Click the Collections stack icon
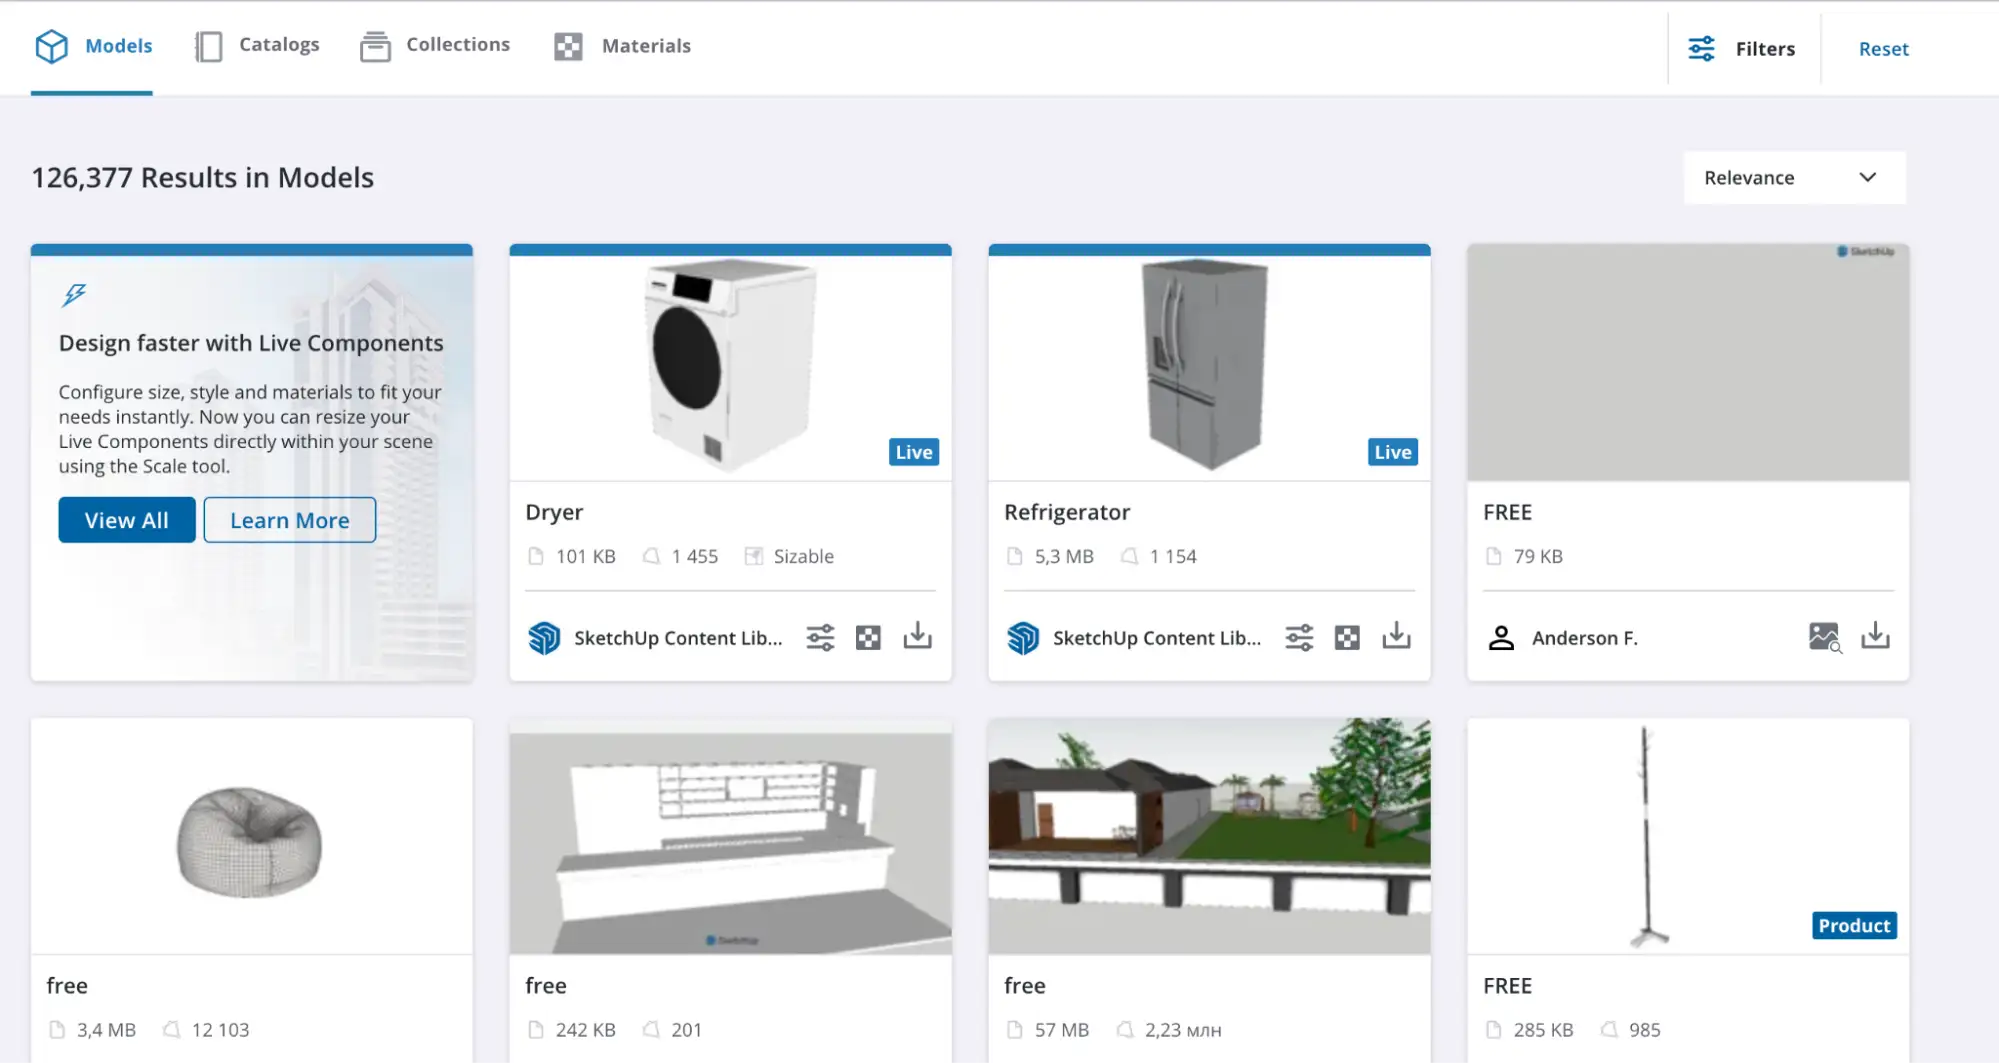 [375, 46]
